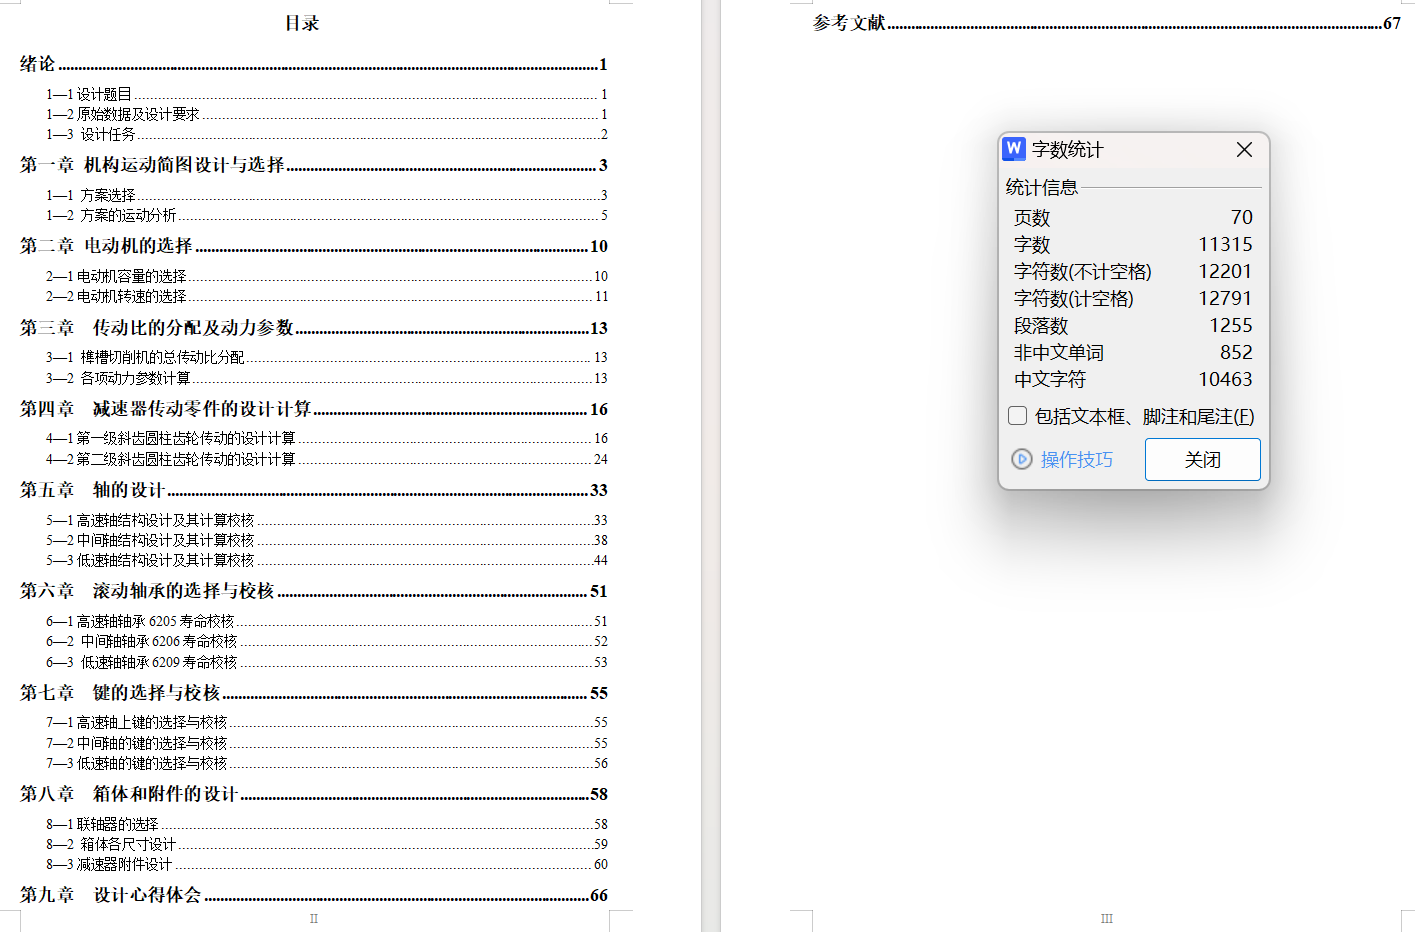Open TOC entry 6—1 高速轴轴承 6205
Image resolution: width=1415 pixels, height=932 pixels.
click(x=326, y=621)
